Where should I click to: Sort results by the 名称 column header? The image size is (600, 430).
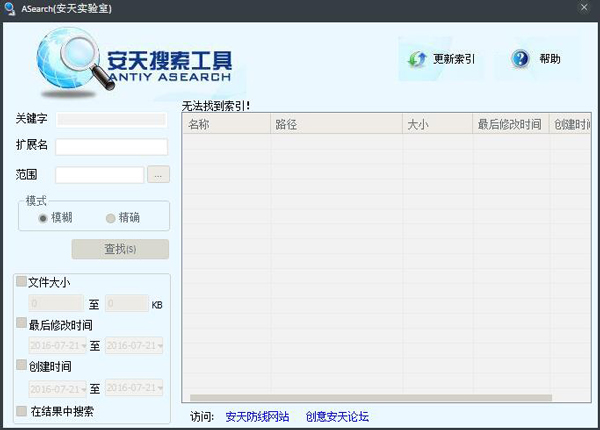pyautogui.click(x=227, y=124)
